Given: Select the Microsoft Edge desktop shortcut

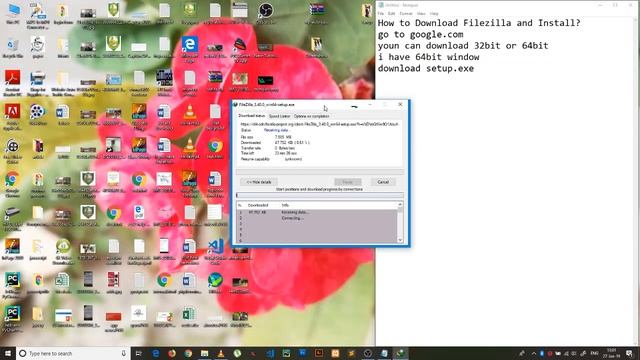Looking at the screenshot, I should (189, 49).
